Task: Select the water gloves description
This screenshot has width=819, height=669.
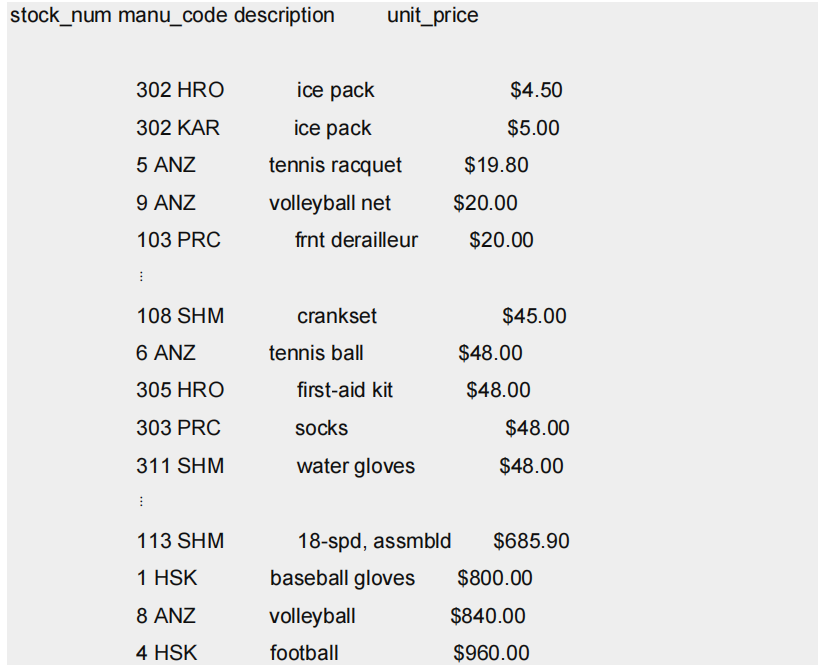Action: click(356, 466)
